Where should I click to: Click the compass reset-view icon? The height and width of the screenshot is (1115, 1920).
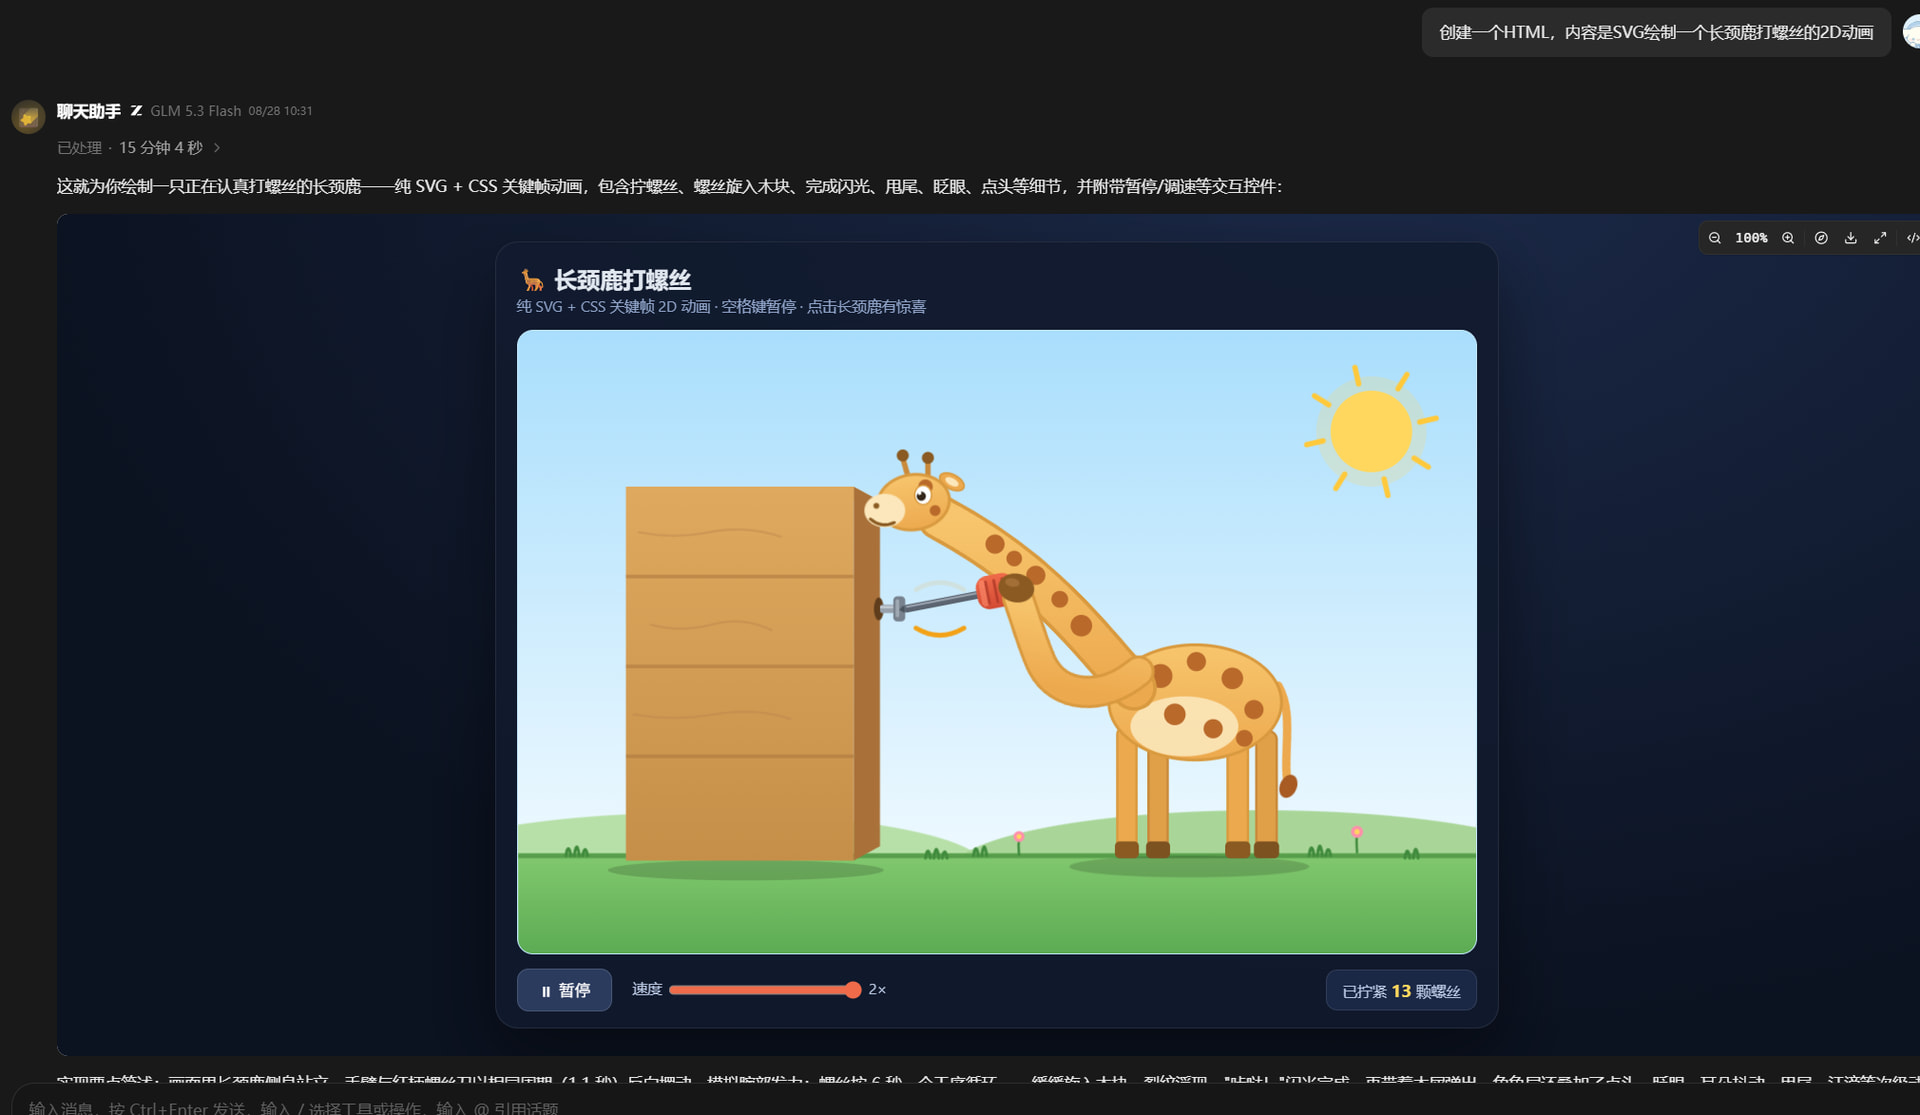click(1821, 238)
